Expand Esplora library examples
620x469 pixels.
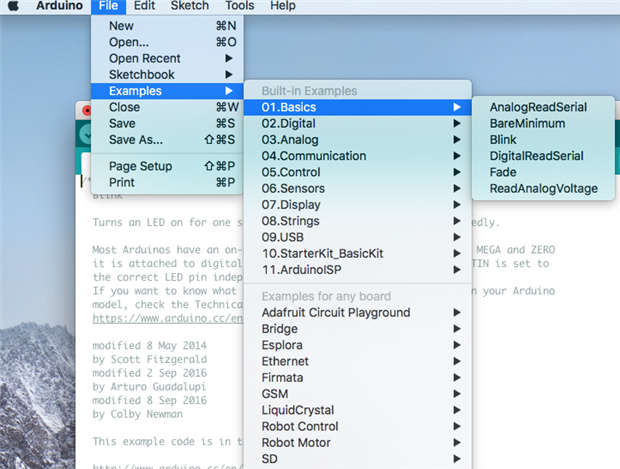pyautogui.click(x=357, y=345)
